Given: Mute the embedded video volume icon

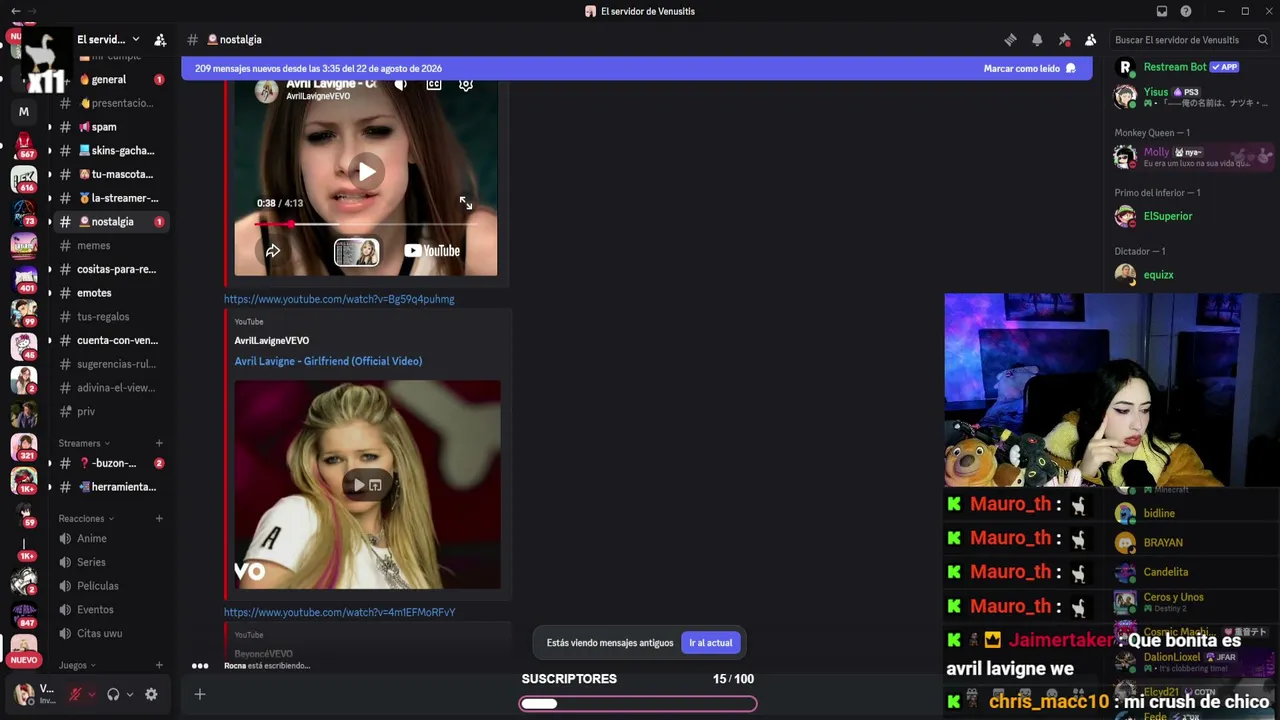Looking at the screenshot, I should tap(400, 85).
